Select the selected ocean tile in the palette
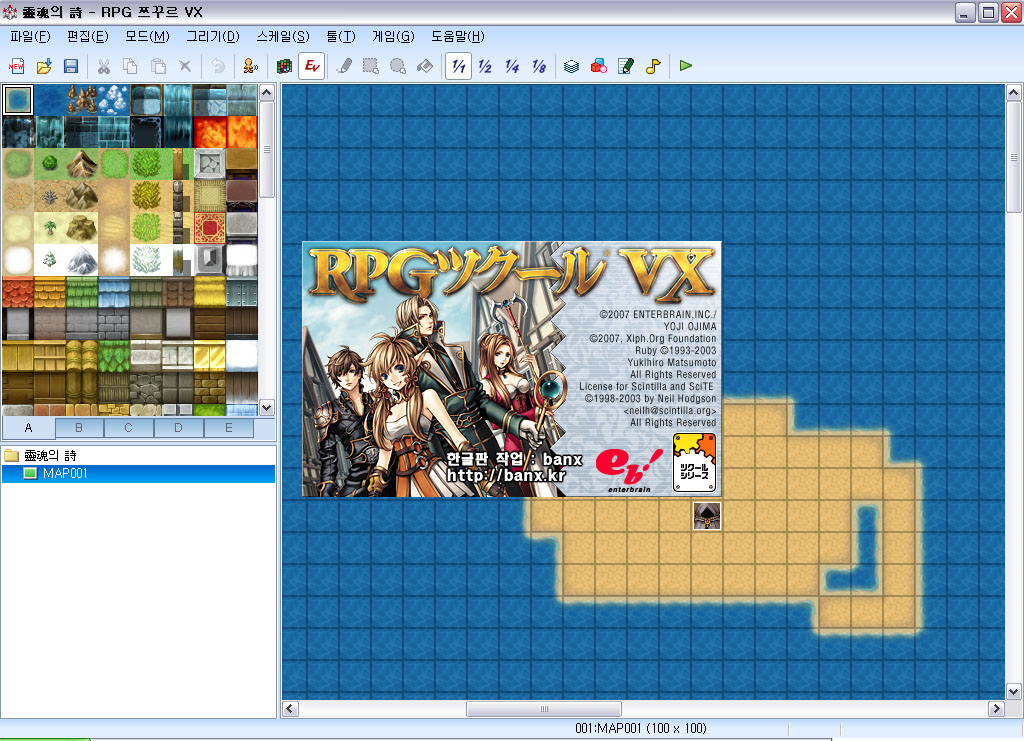Viewport: 1024px width, 741px height. [x=18, y=100]
